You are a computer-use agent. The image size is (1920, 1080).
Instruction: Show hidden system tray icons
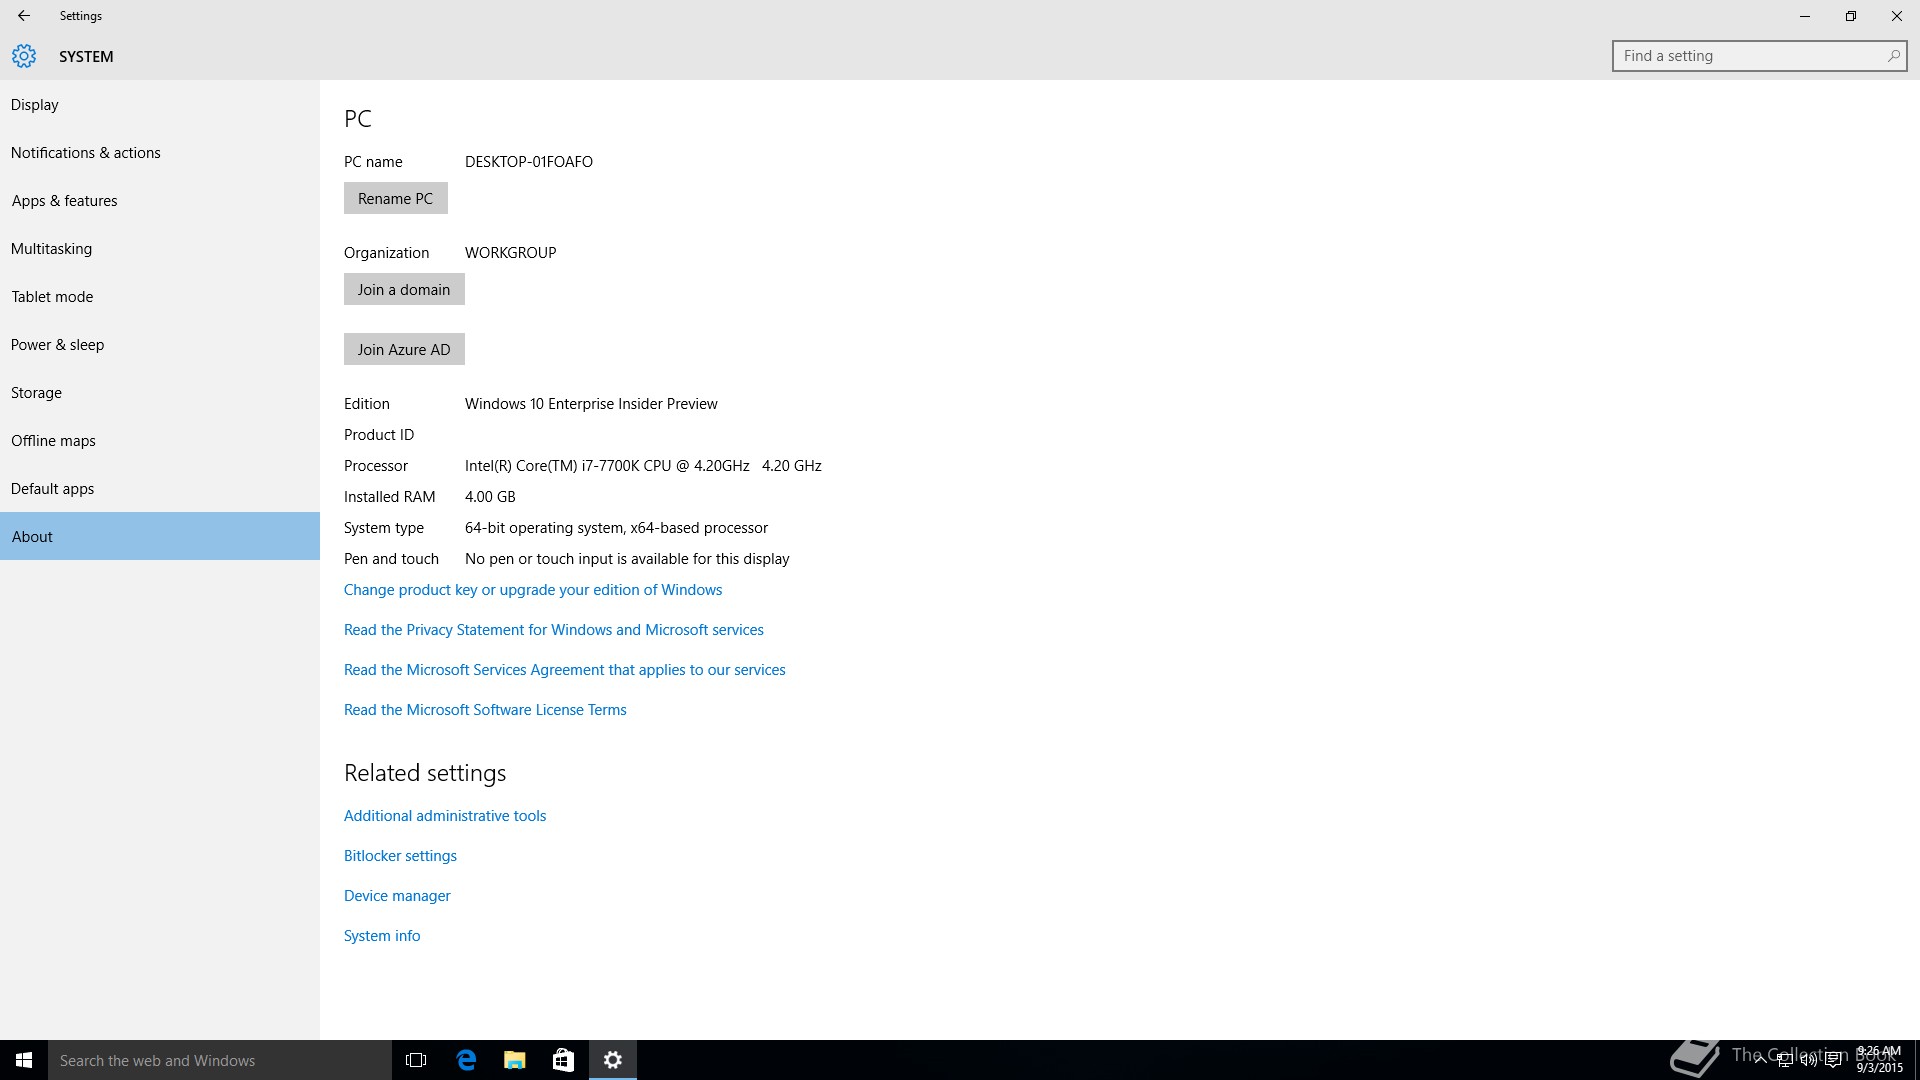point(1760,1060)
